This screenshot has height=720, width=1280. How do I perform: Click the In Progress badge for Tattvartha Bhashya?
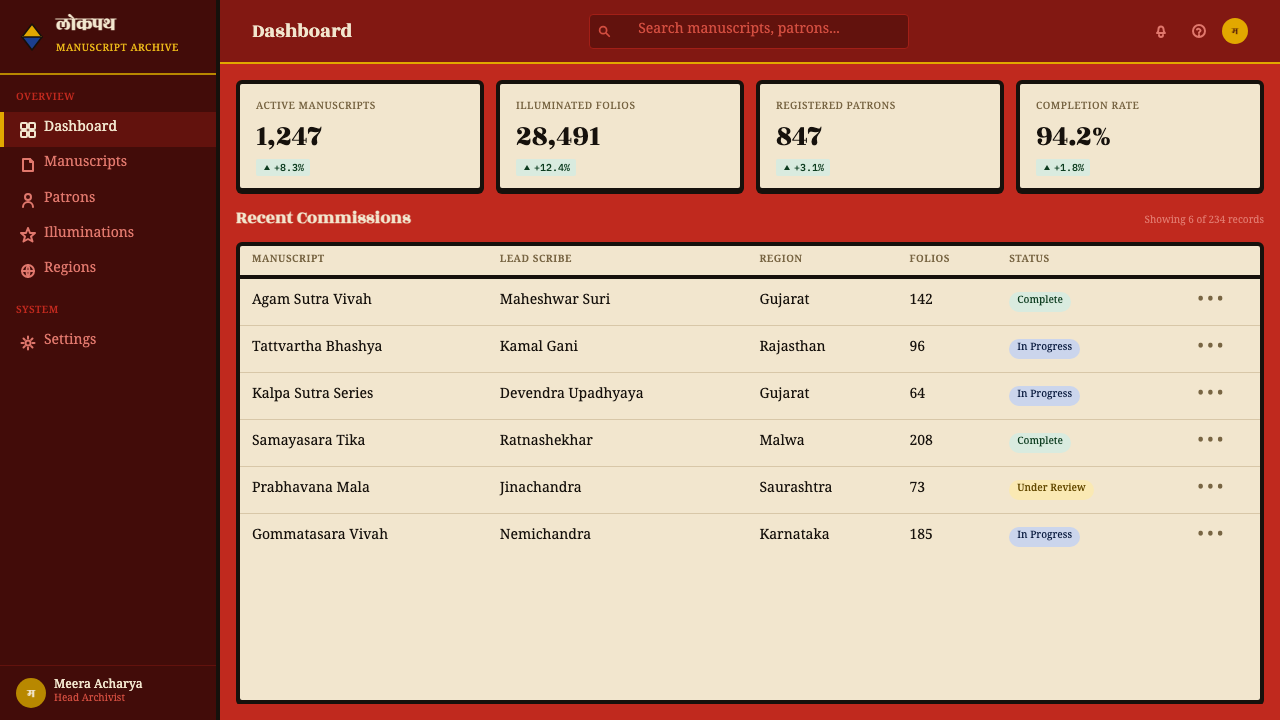coord(1044,347)
